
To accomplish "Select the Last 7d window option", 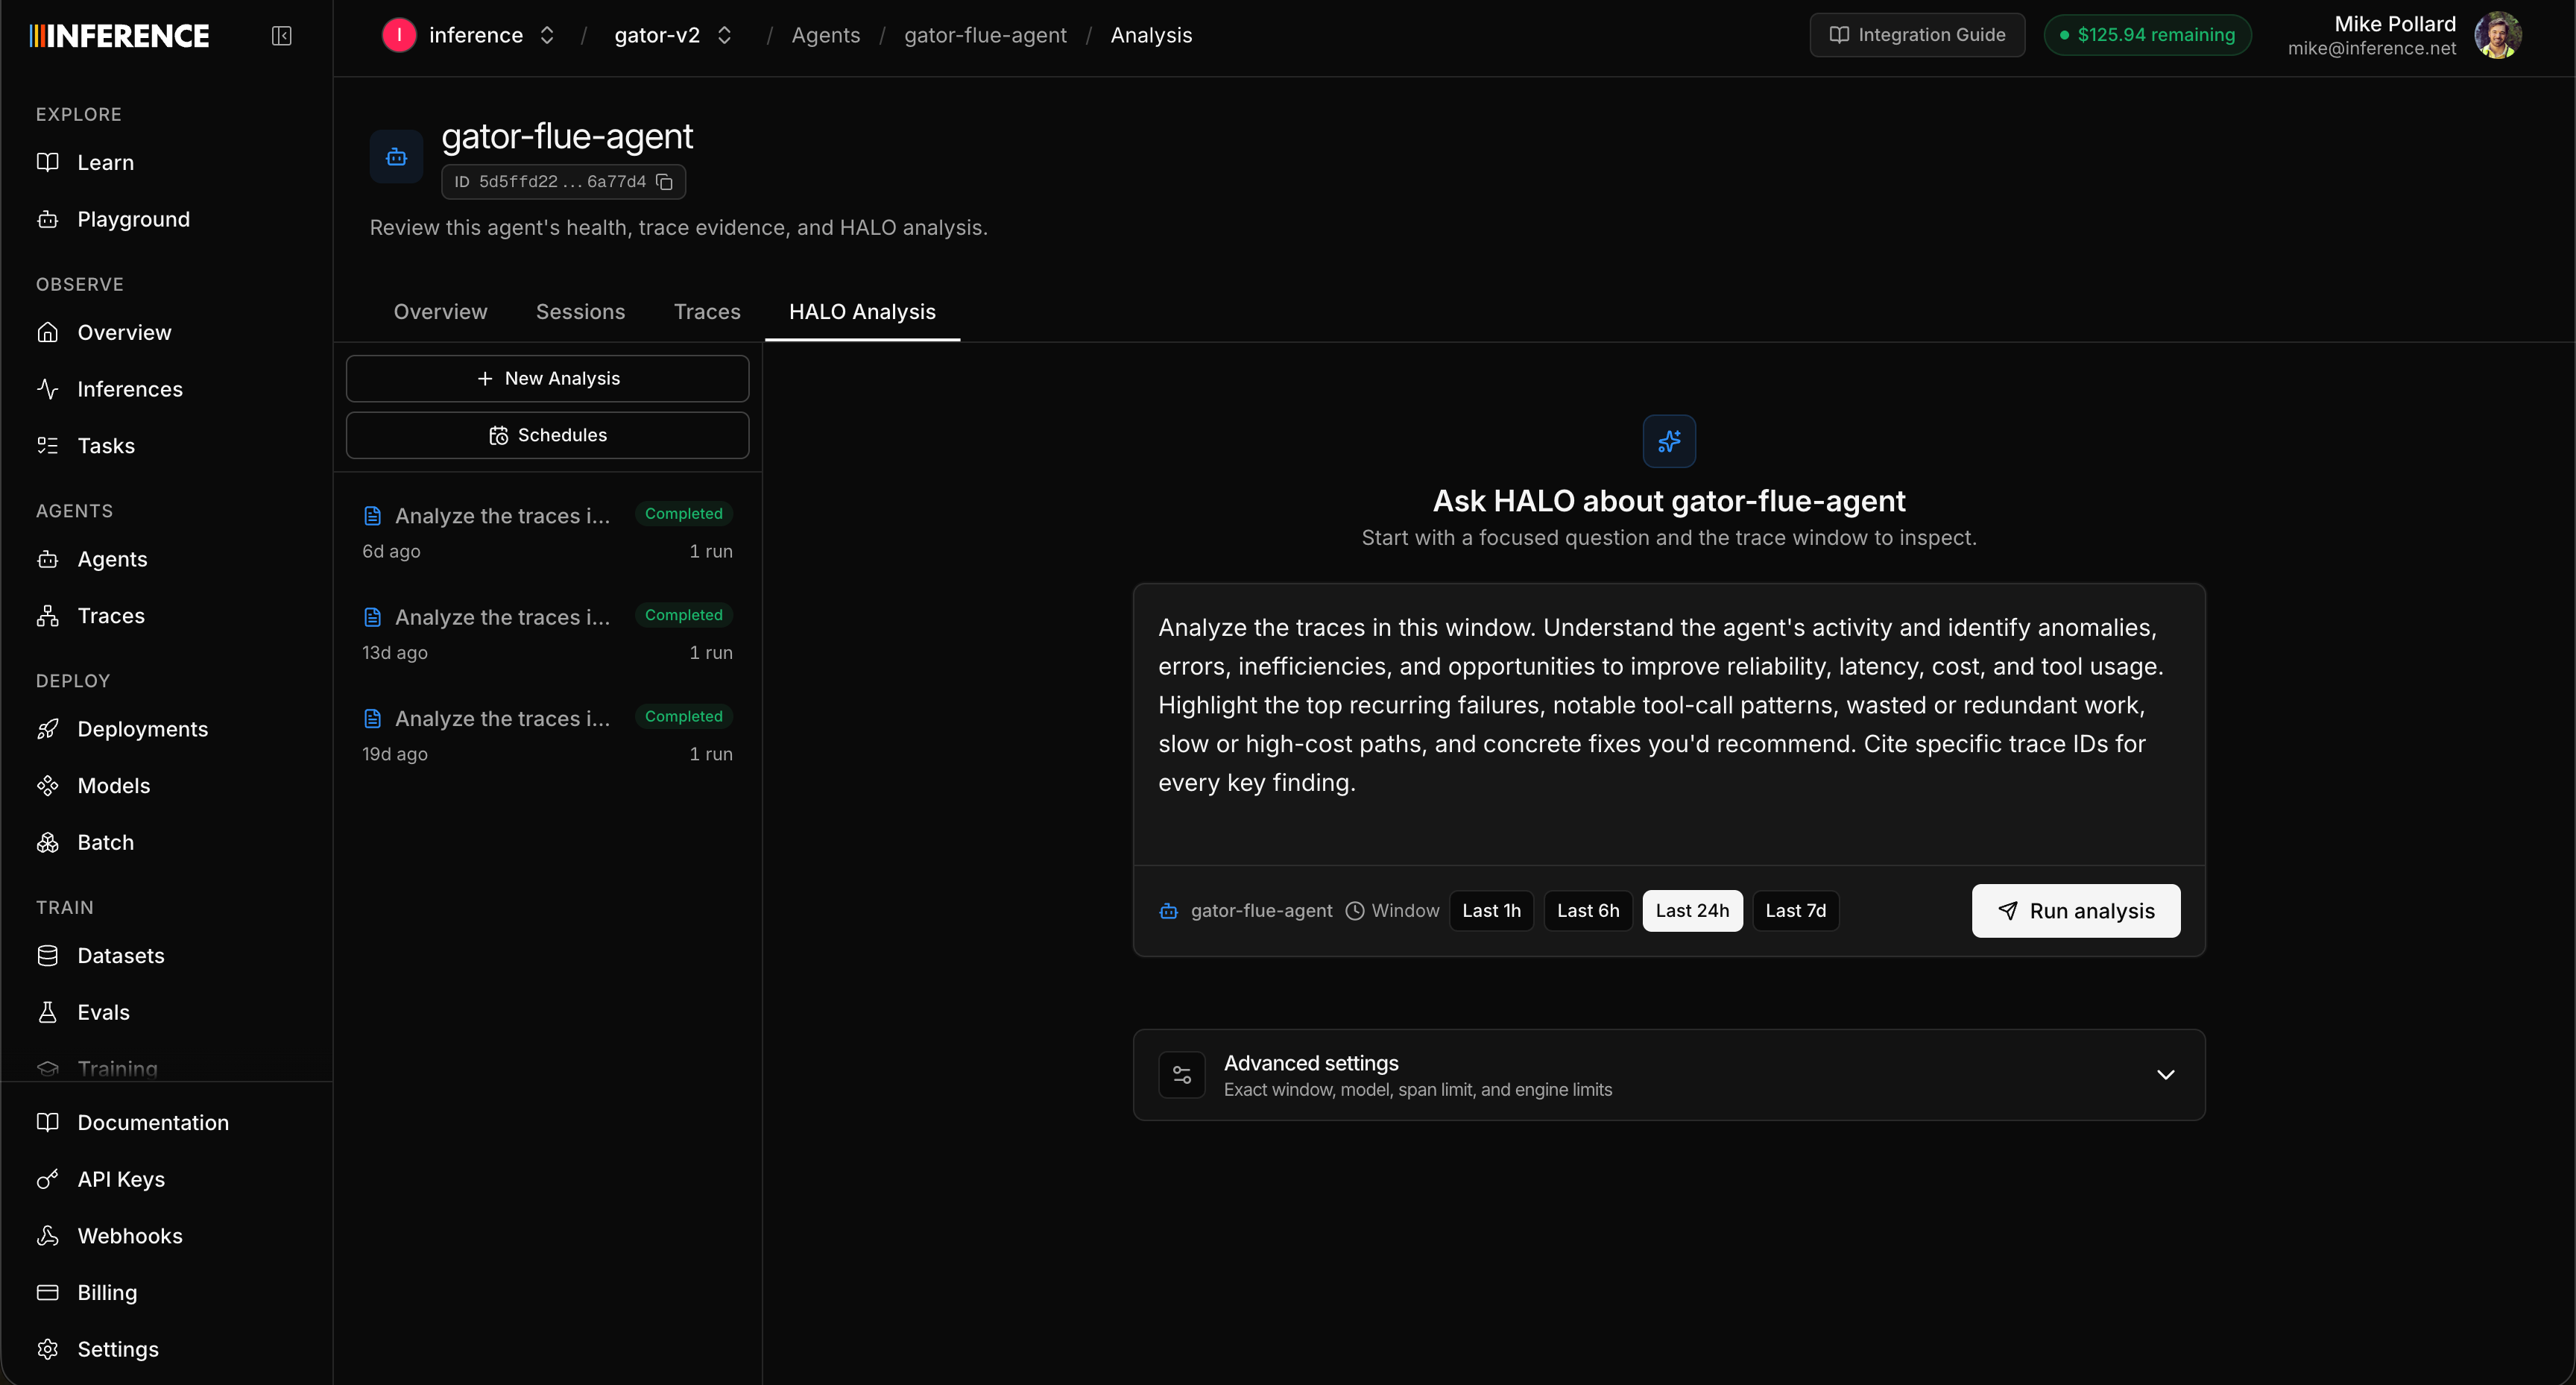I will click(1795, 911).
